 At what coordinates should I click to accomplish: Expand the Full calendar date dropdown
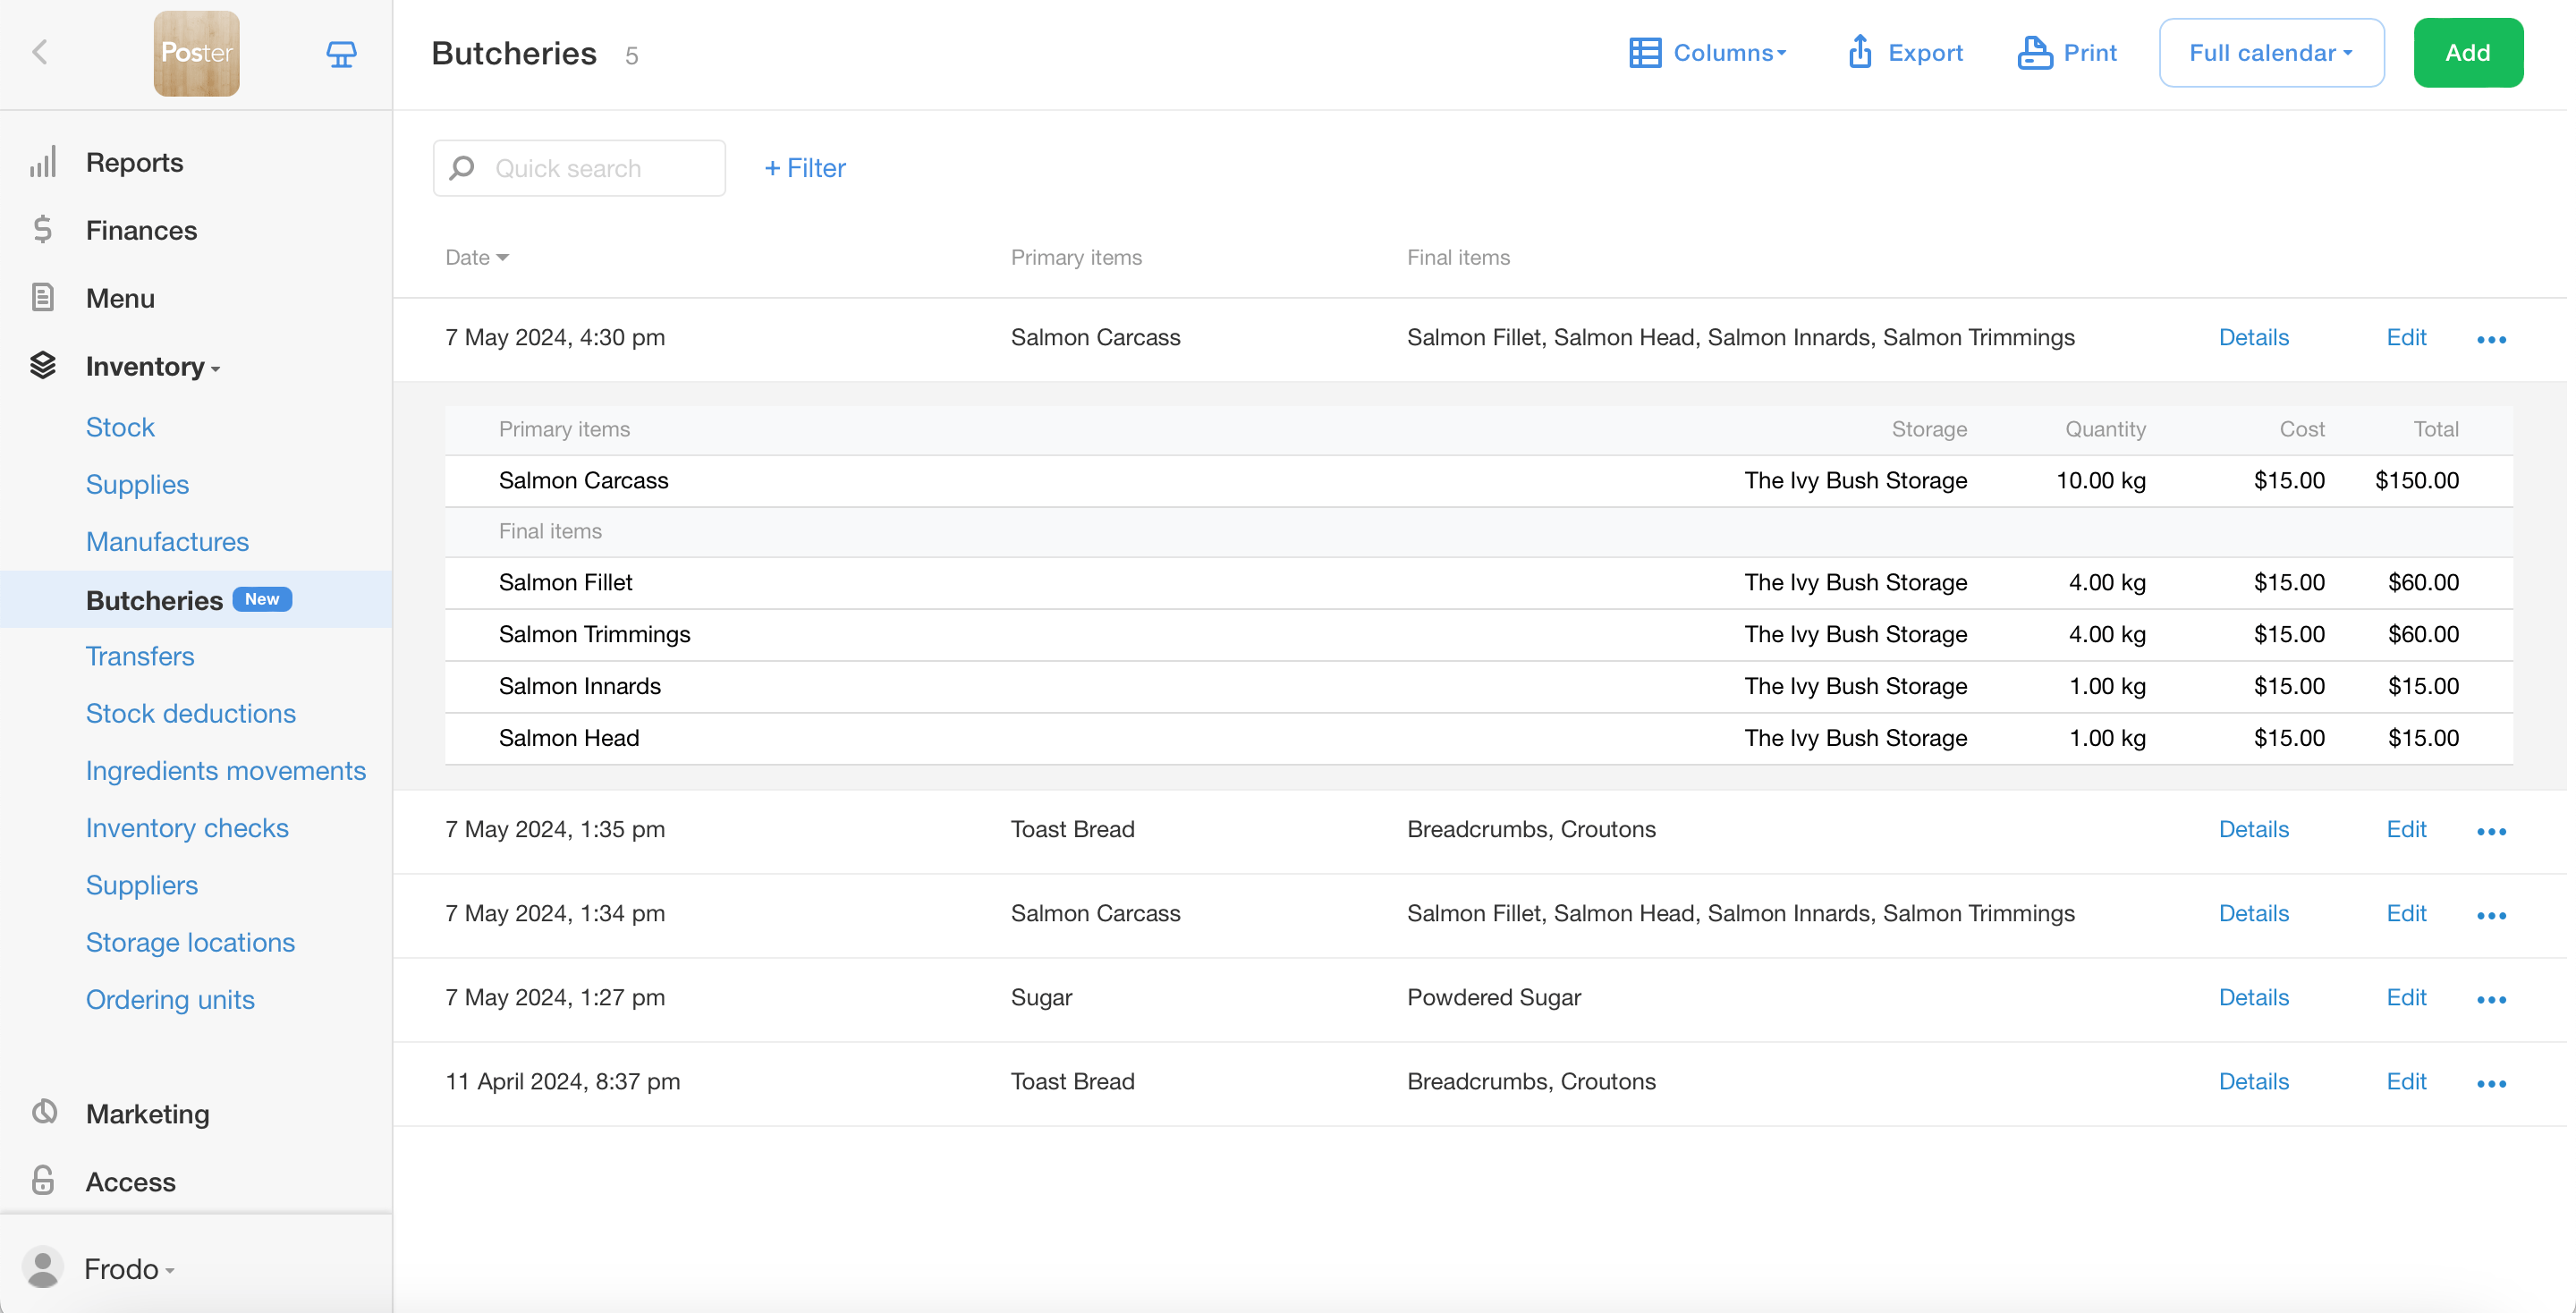point(2270,52)
